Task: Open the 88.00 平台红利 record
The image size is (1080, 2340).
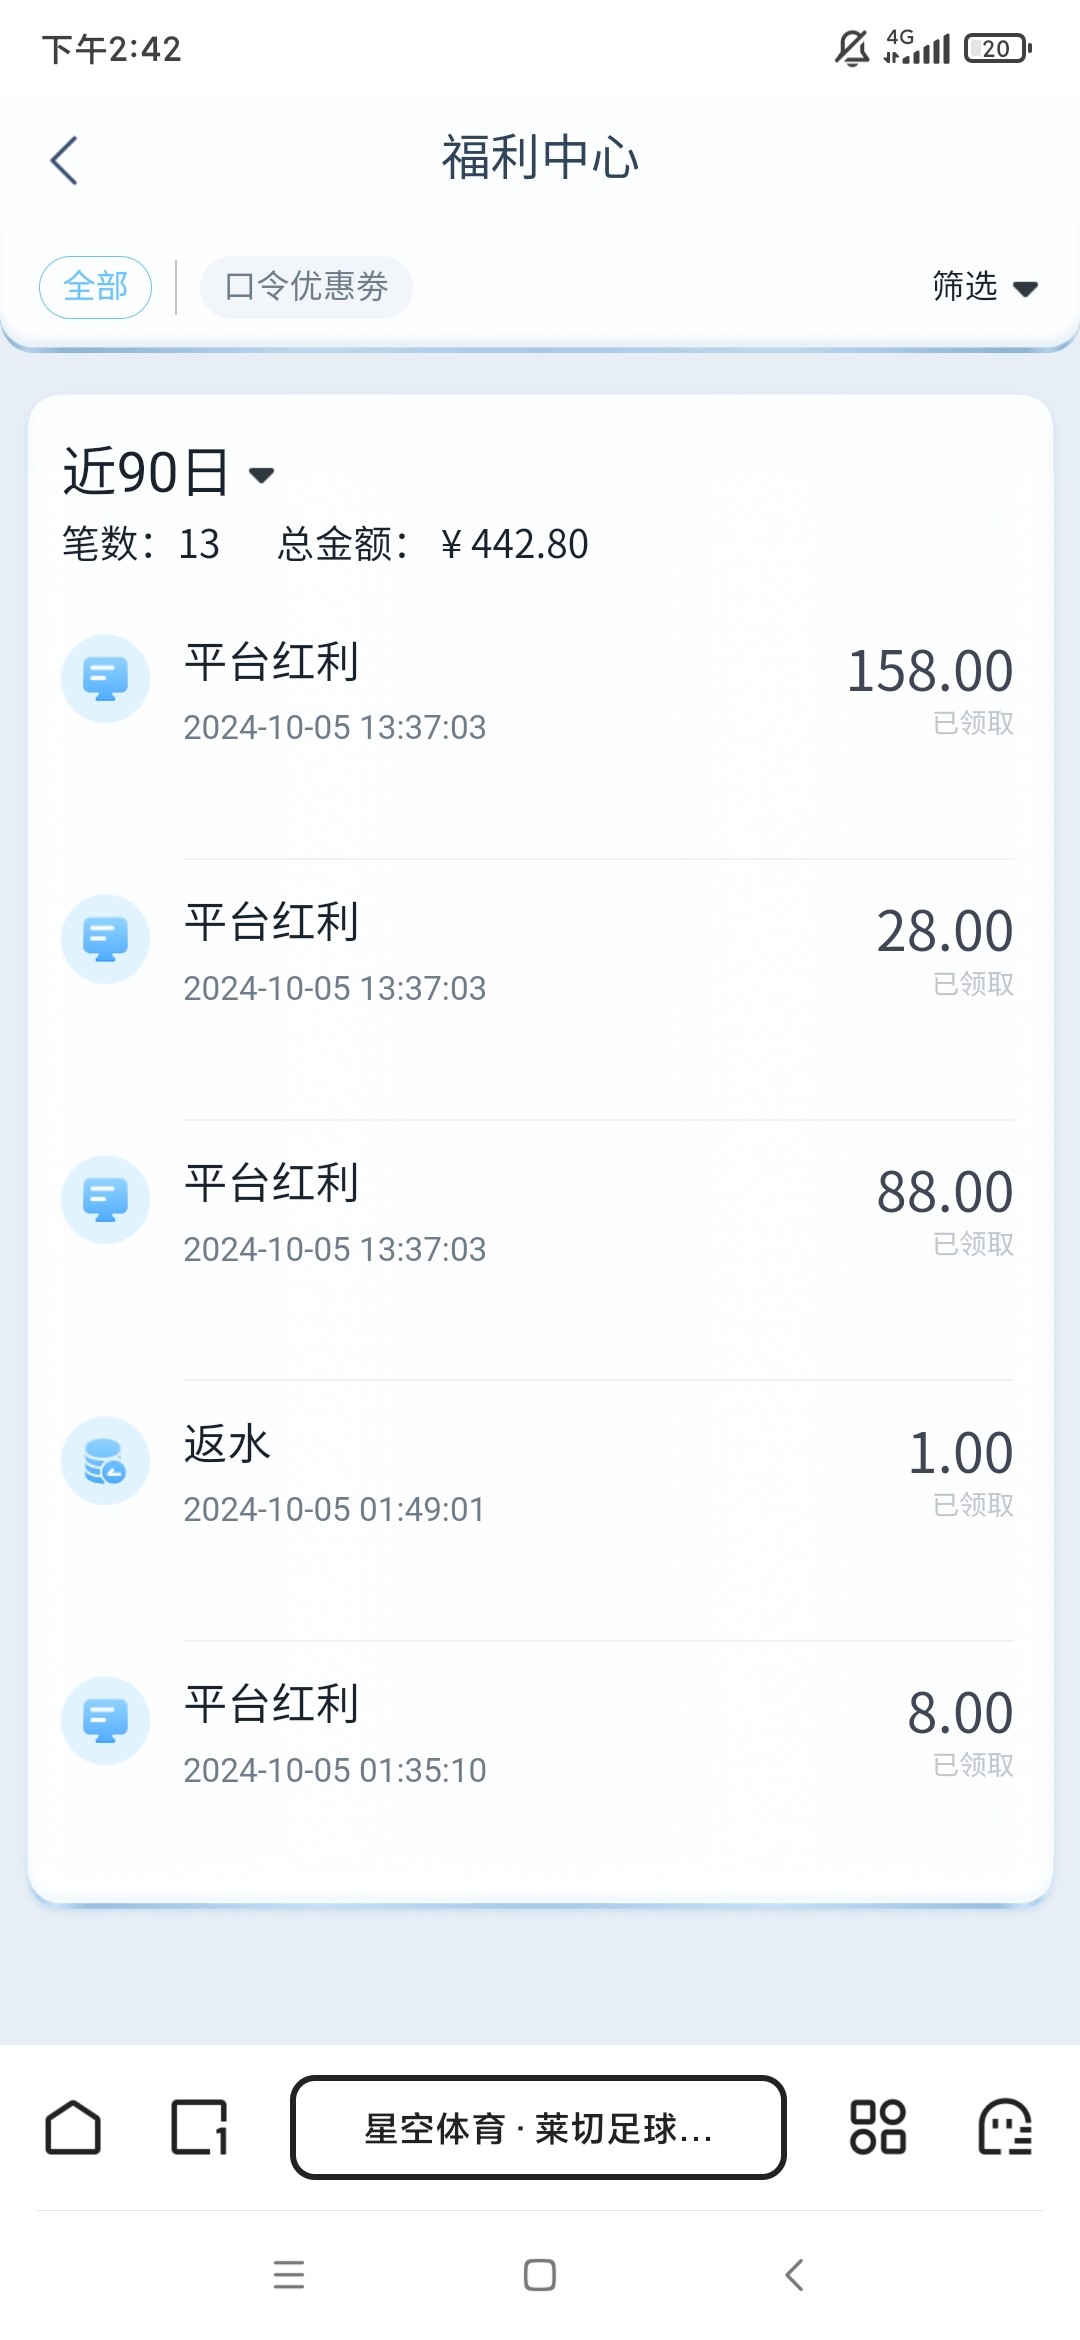Action: pyautogui.click(x=540, y=1212)
